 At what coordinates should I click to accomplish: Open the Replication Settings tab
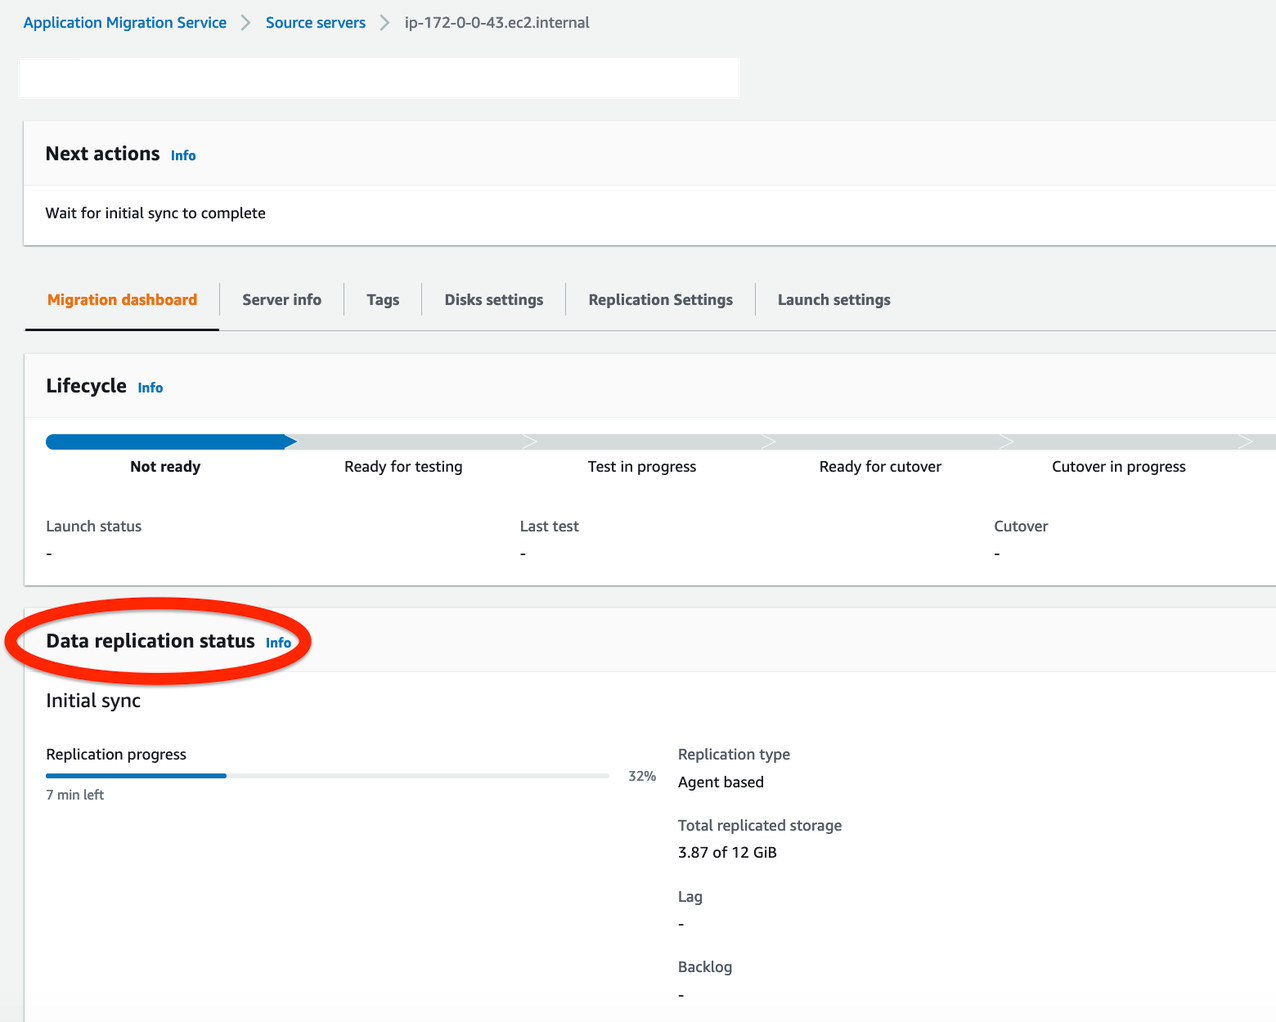click(660, 299)
